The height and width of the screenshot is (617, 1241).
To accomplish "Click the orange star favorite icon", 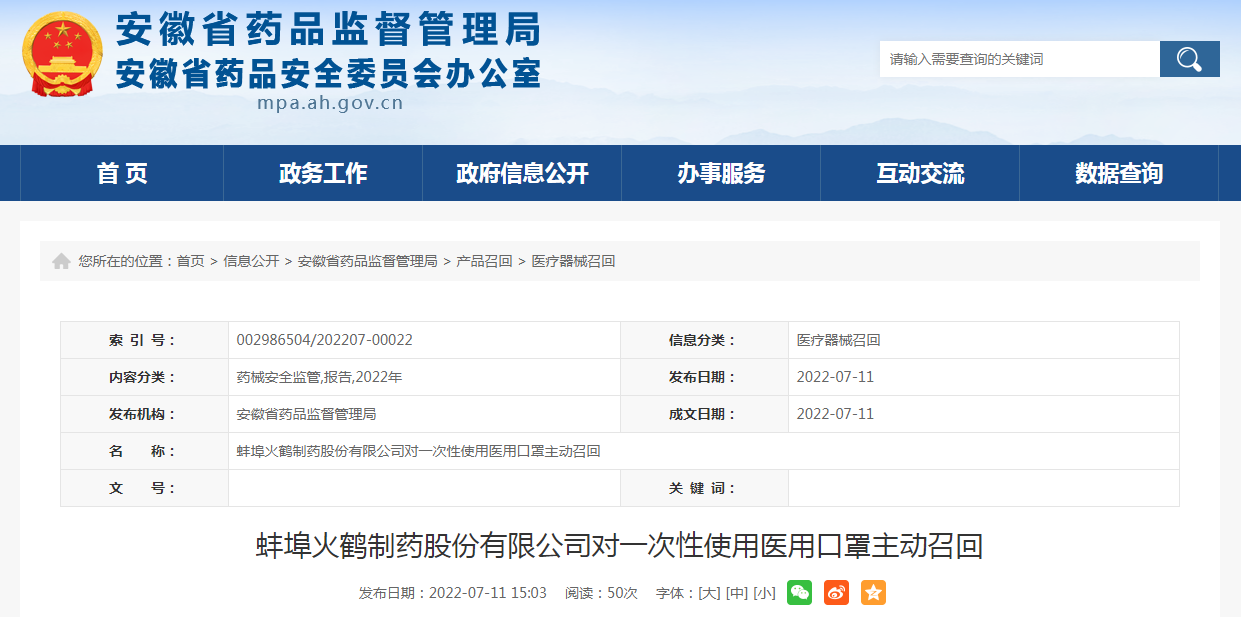I will (x=873, y=592).
